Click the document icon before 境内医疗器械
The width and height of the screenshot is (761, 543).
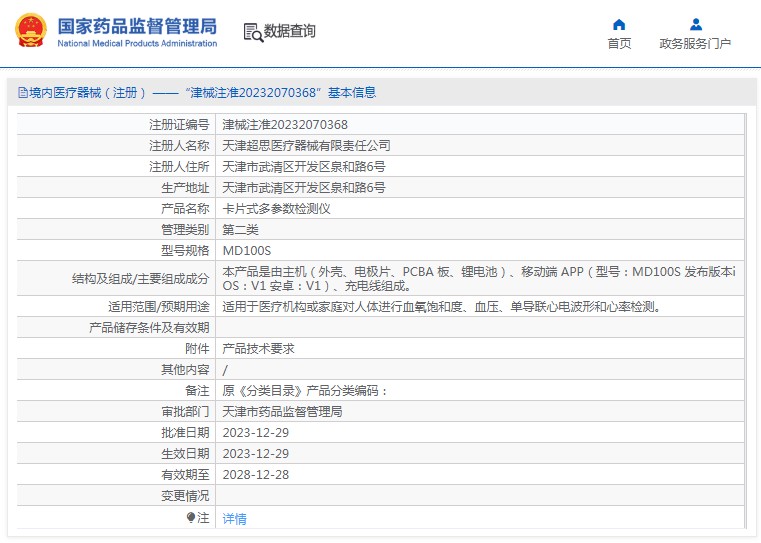click(22, 92)
